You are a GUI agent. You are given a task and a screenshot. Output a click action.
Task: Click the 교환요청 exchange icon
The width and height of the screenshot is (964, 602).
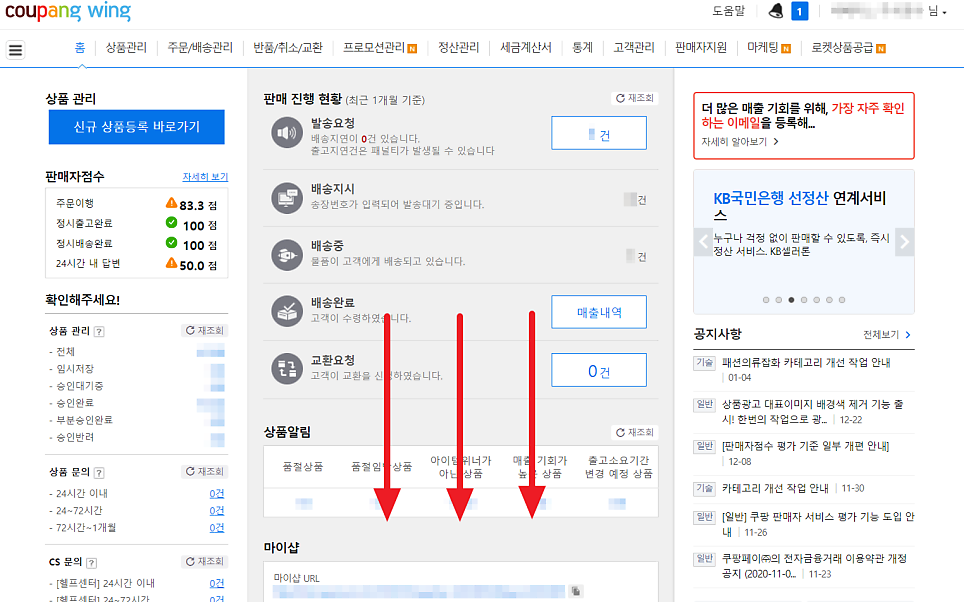(287, 369)
